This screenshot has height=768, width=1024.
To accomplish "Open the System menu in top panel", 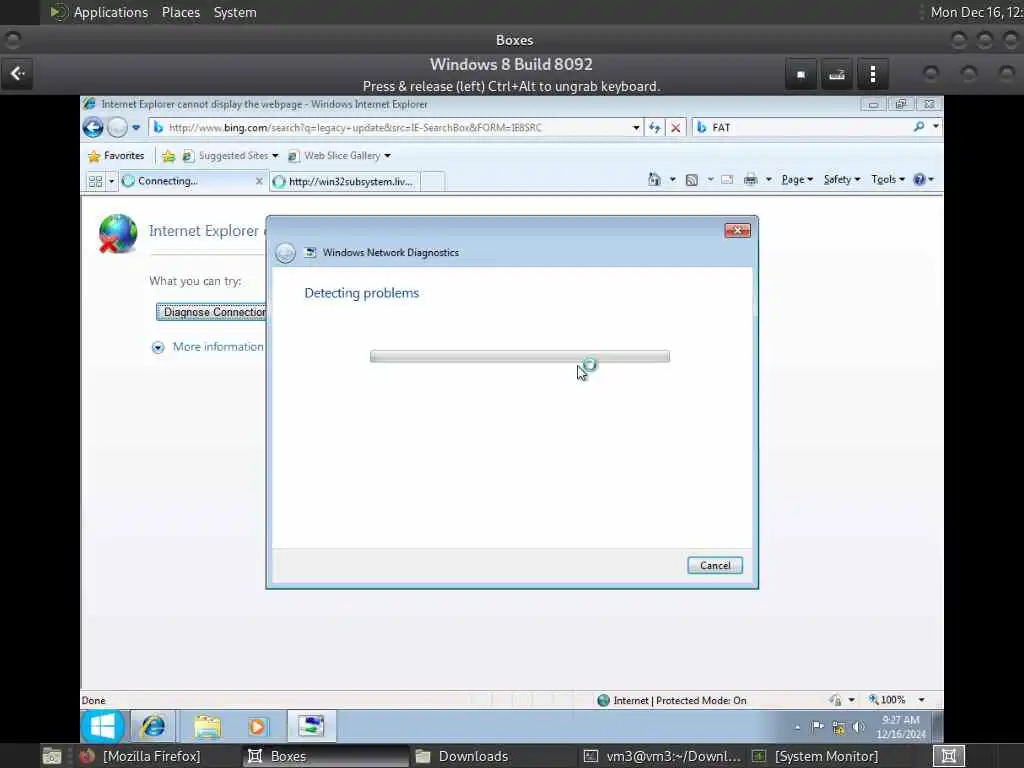I will (235, 12).
